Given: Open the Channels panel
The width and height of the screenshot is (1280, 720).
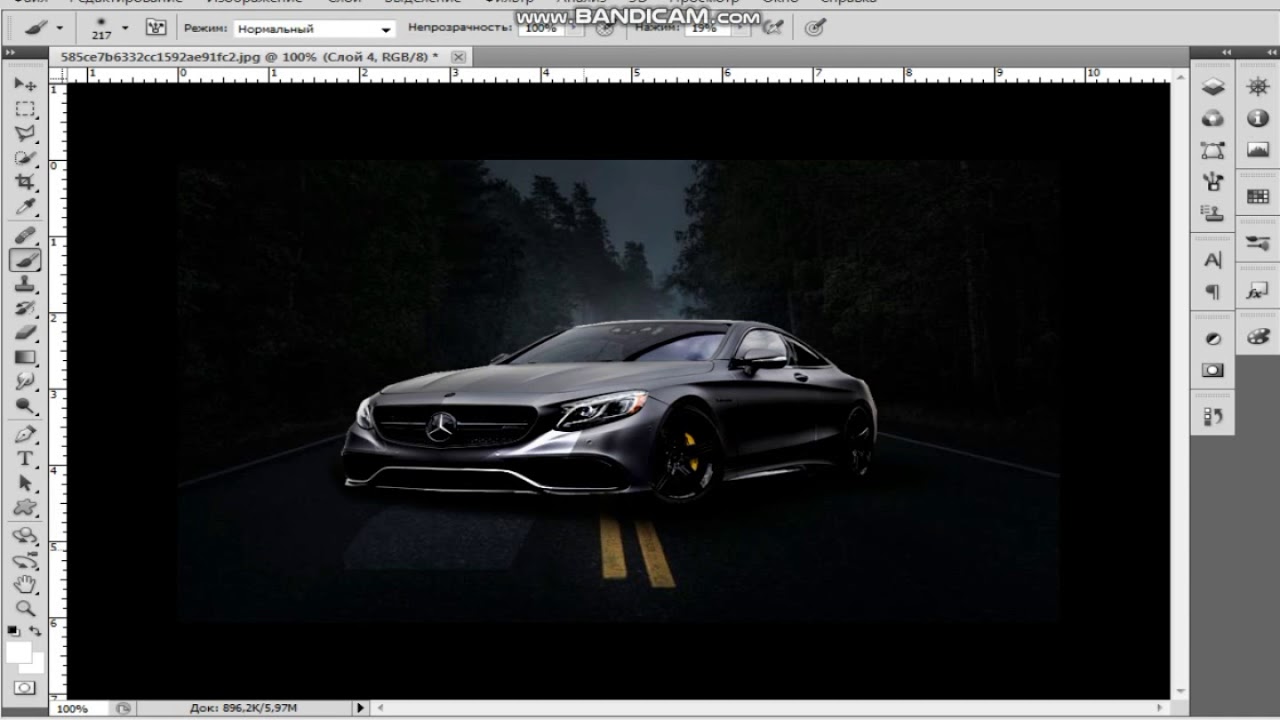Looking at the screenshot, I should 1213,119.
